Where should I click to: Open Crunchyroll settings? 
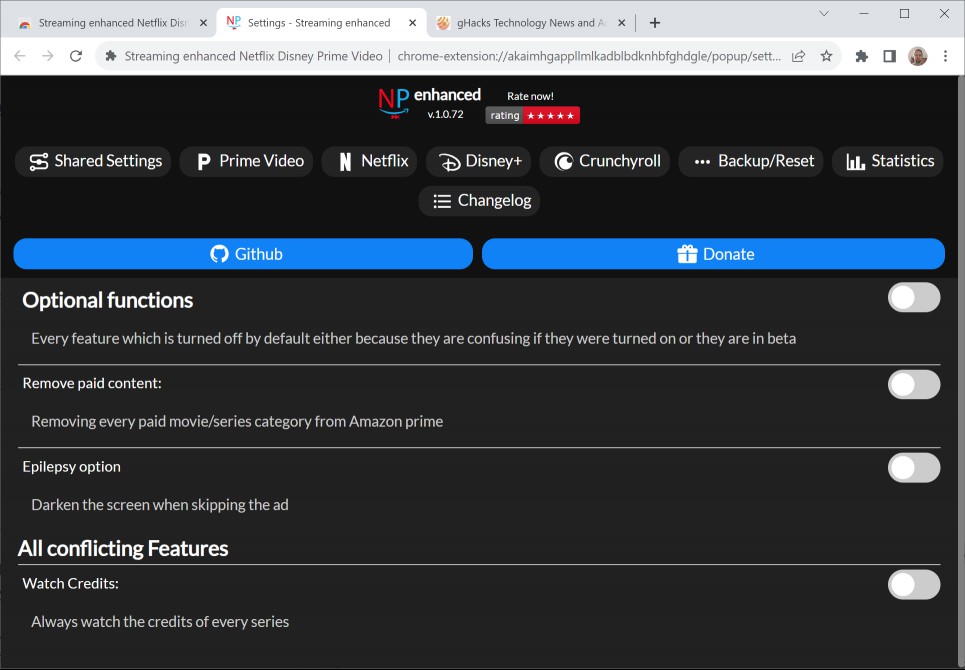coord(604,161)
